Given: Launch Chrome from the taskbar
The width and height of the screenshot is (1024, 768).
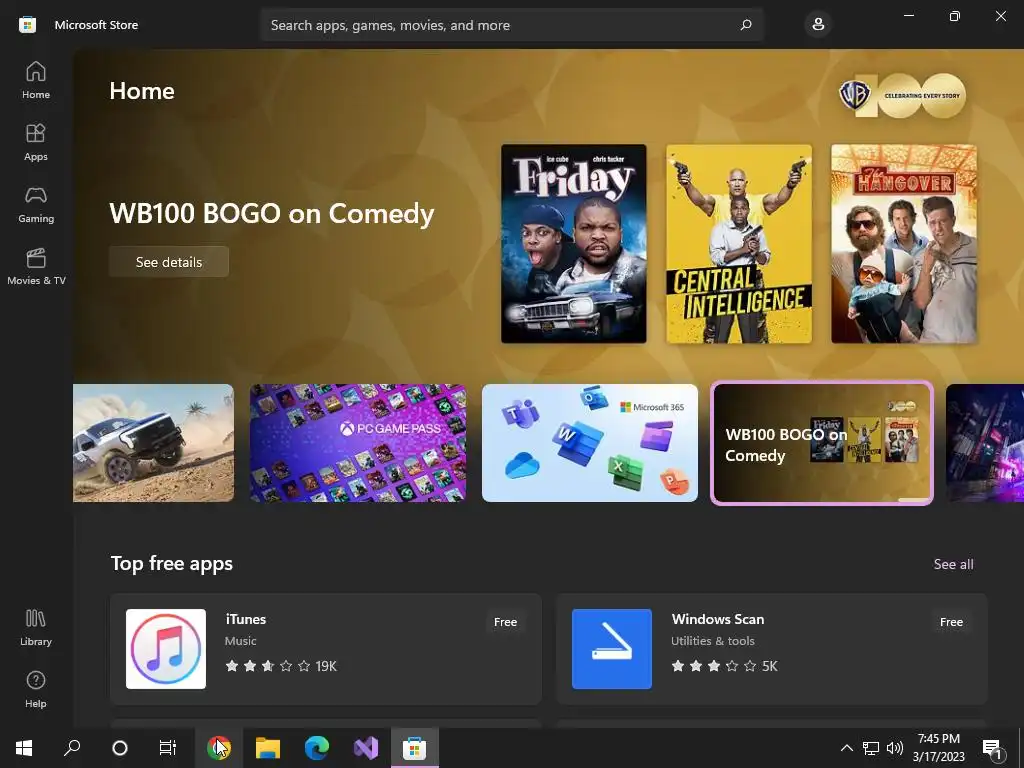Looking at the screenshot, I should (x=219, y=748).
